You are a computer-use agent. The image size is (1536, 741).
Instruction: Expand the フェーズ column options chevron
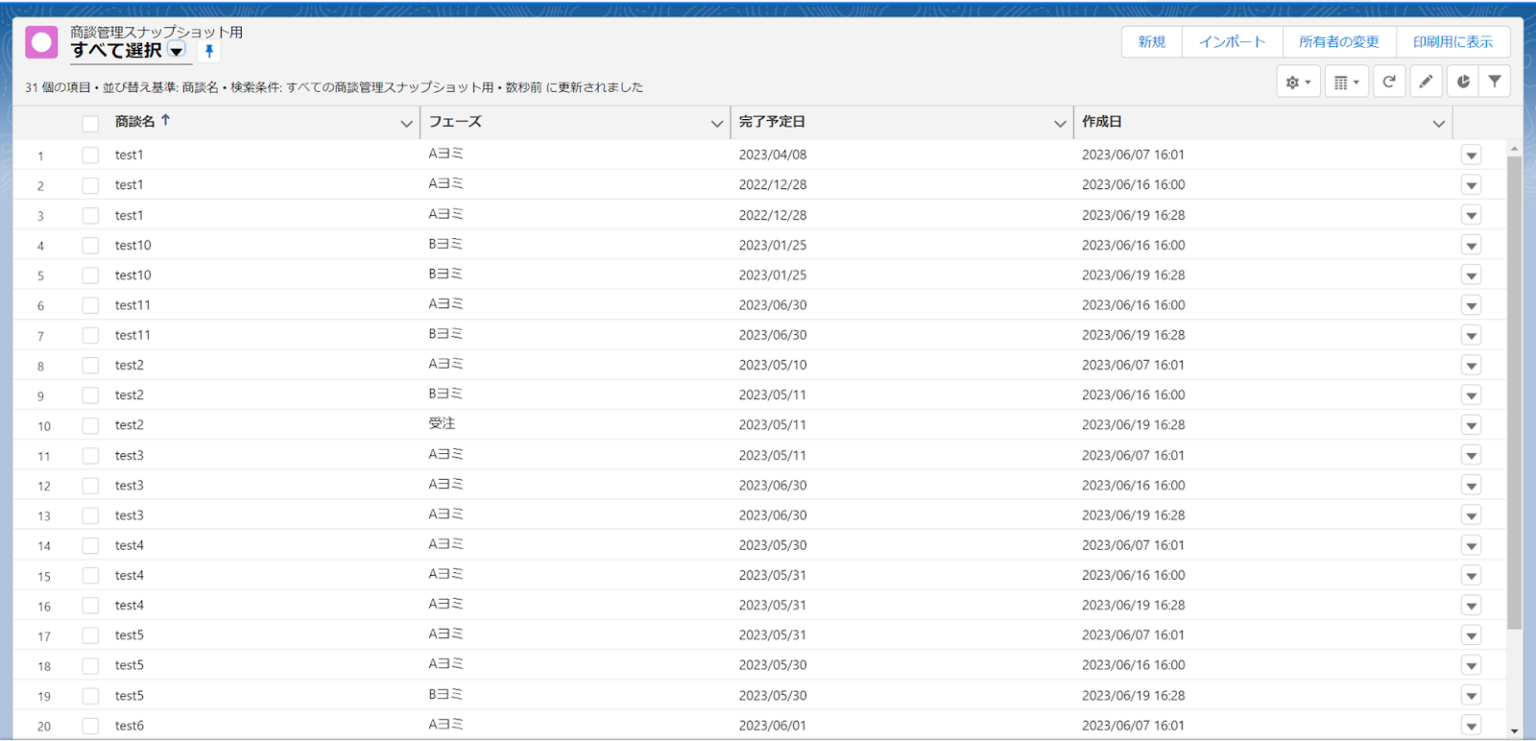pos(716,123)
